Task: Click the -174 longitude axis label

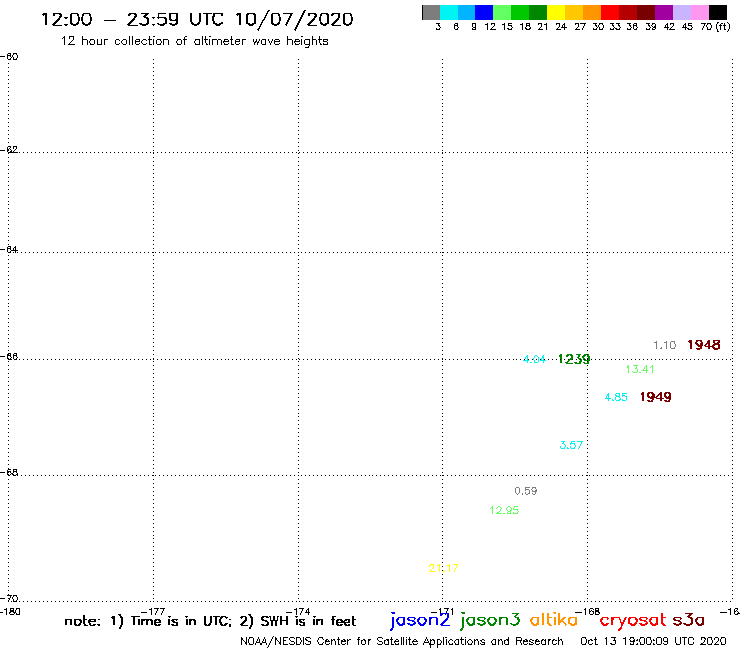Action: 298,612
